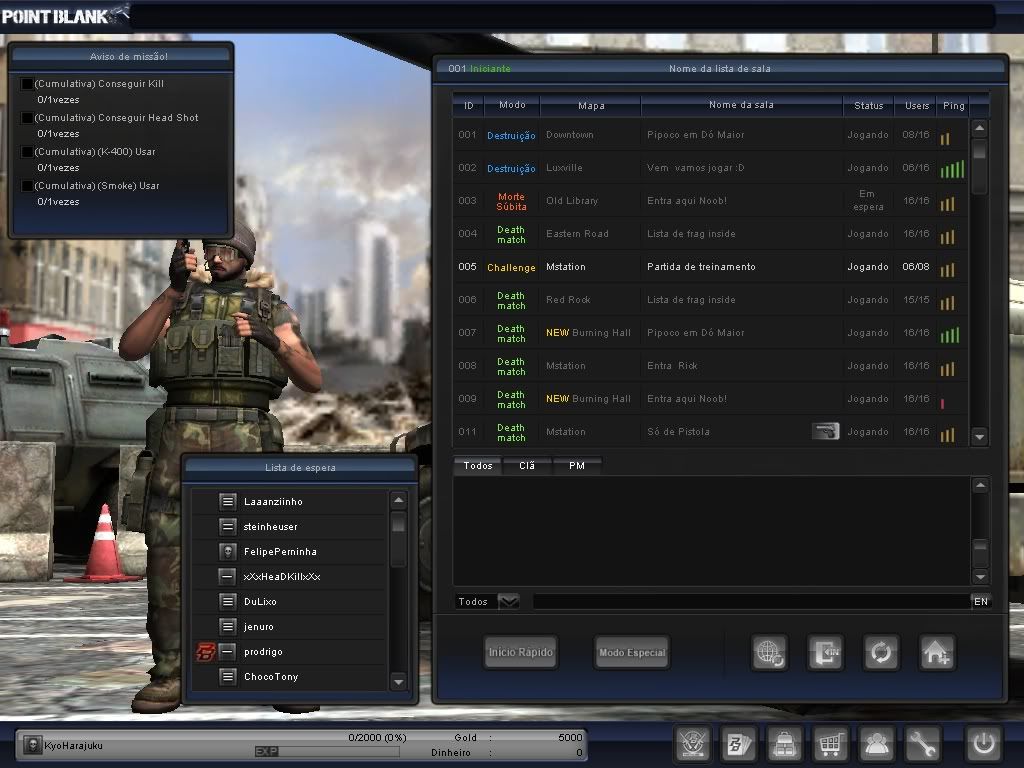This screenshot has height=768, width=1024.
Task: Sort rooms by the Users column header
Action: 917,105
